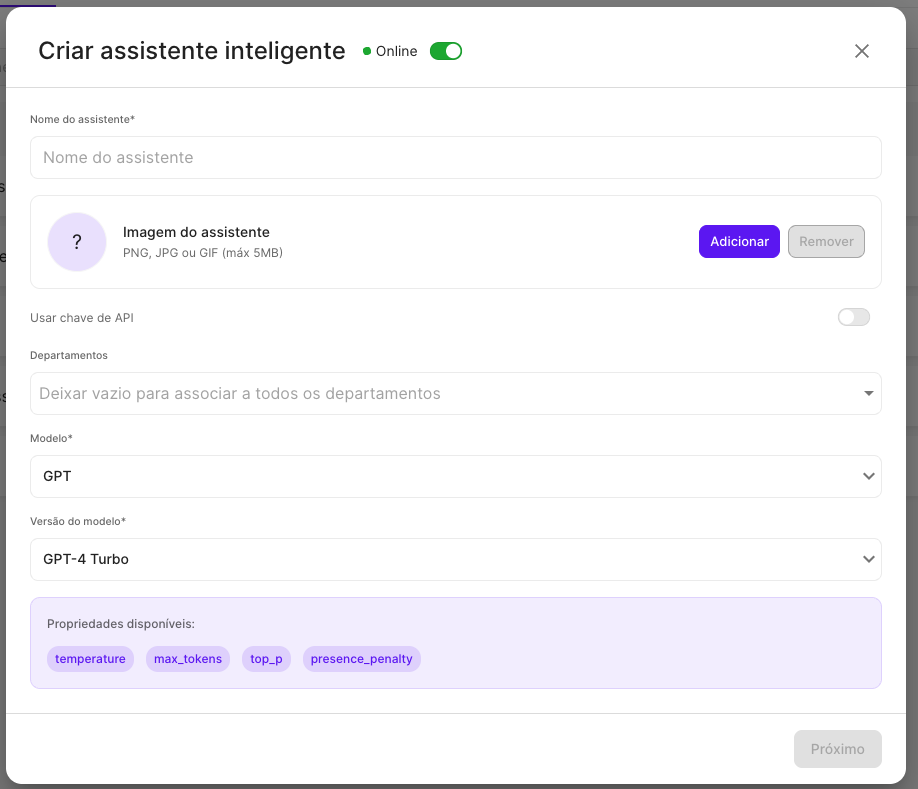Click the top_p property tag

point(266,659)
